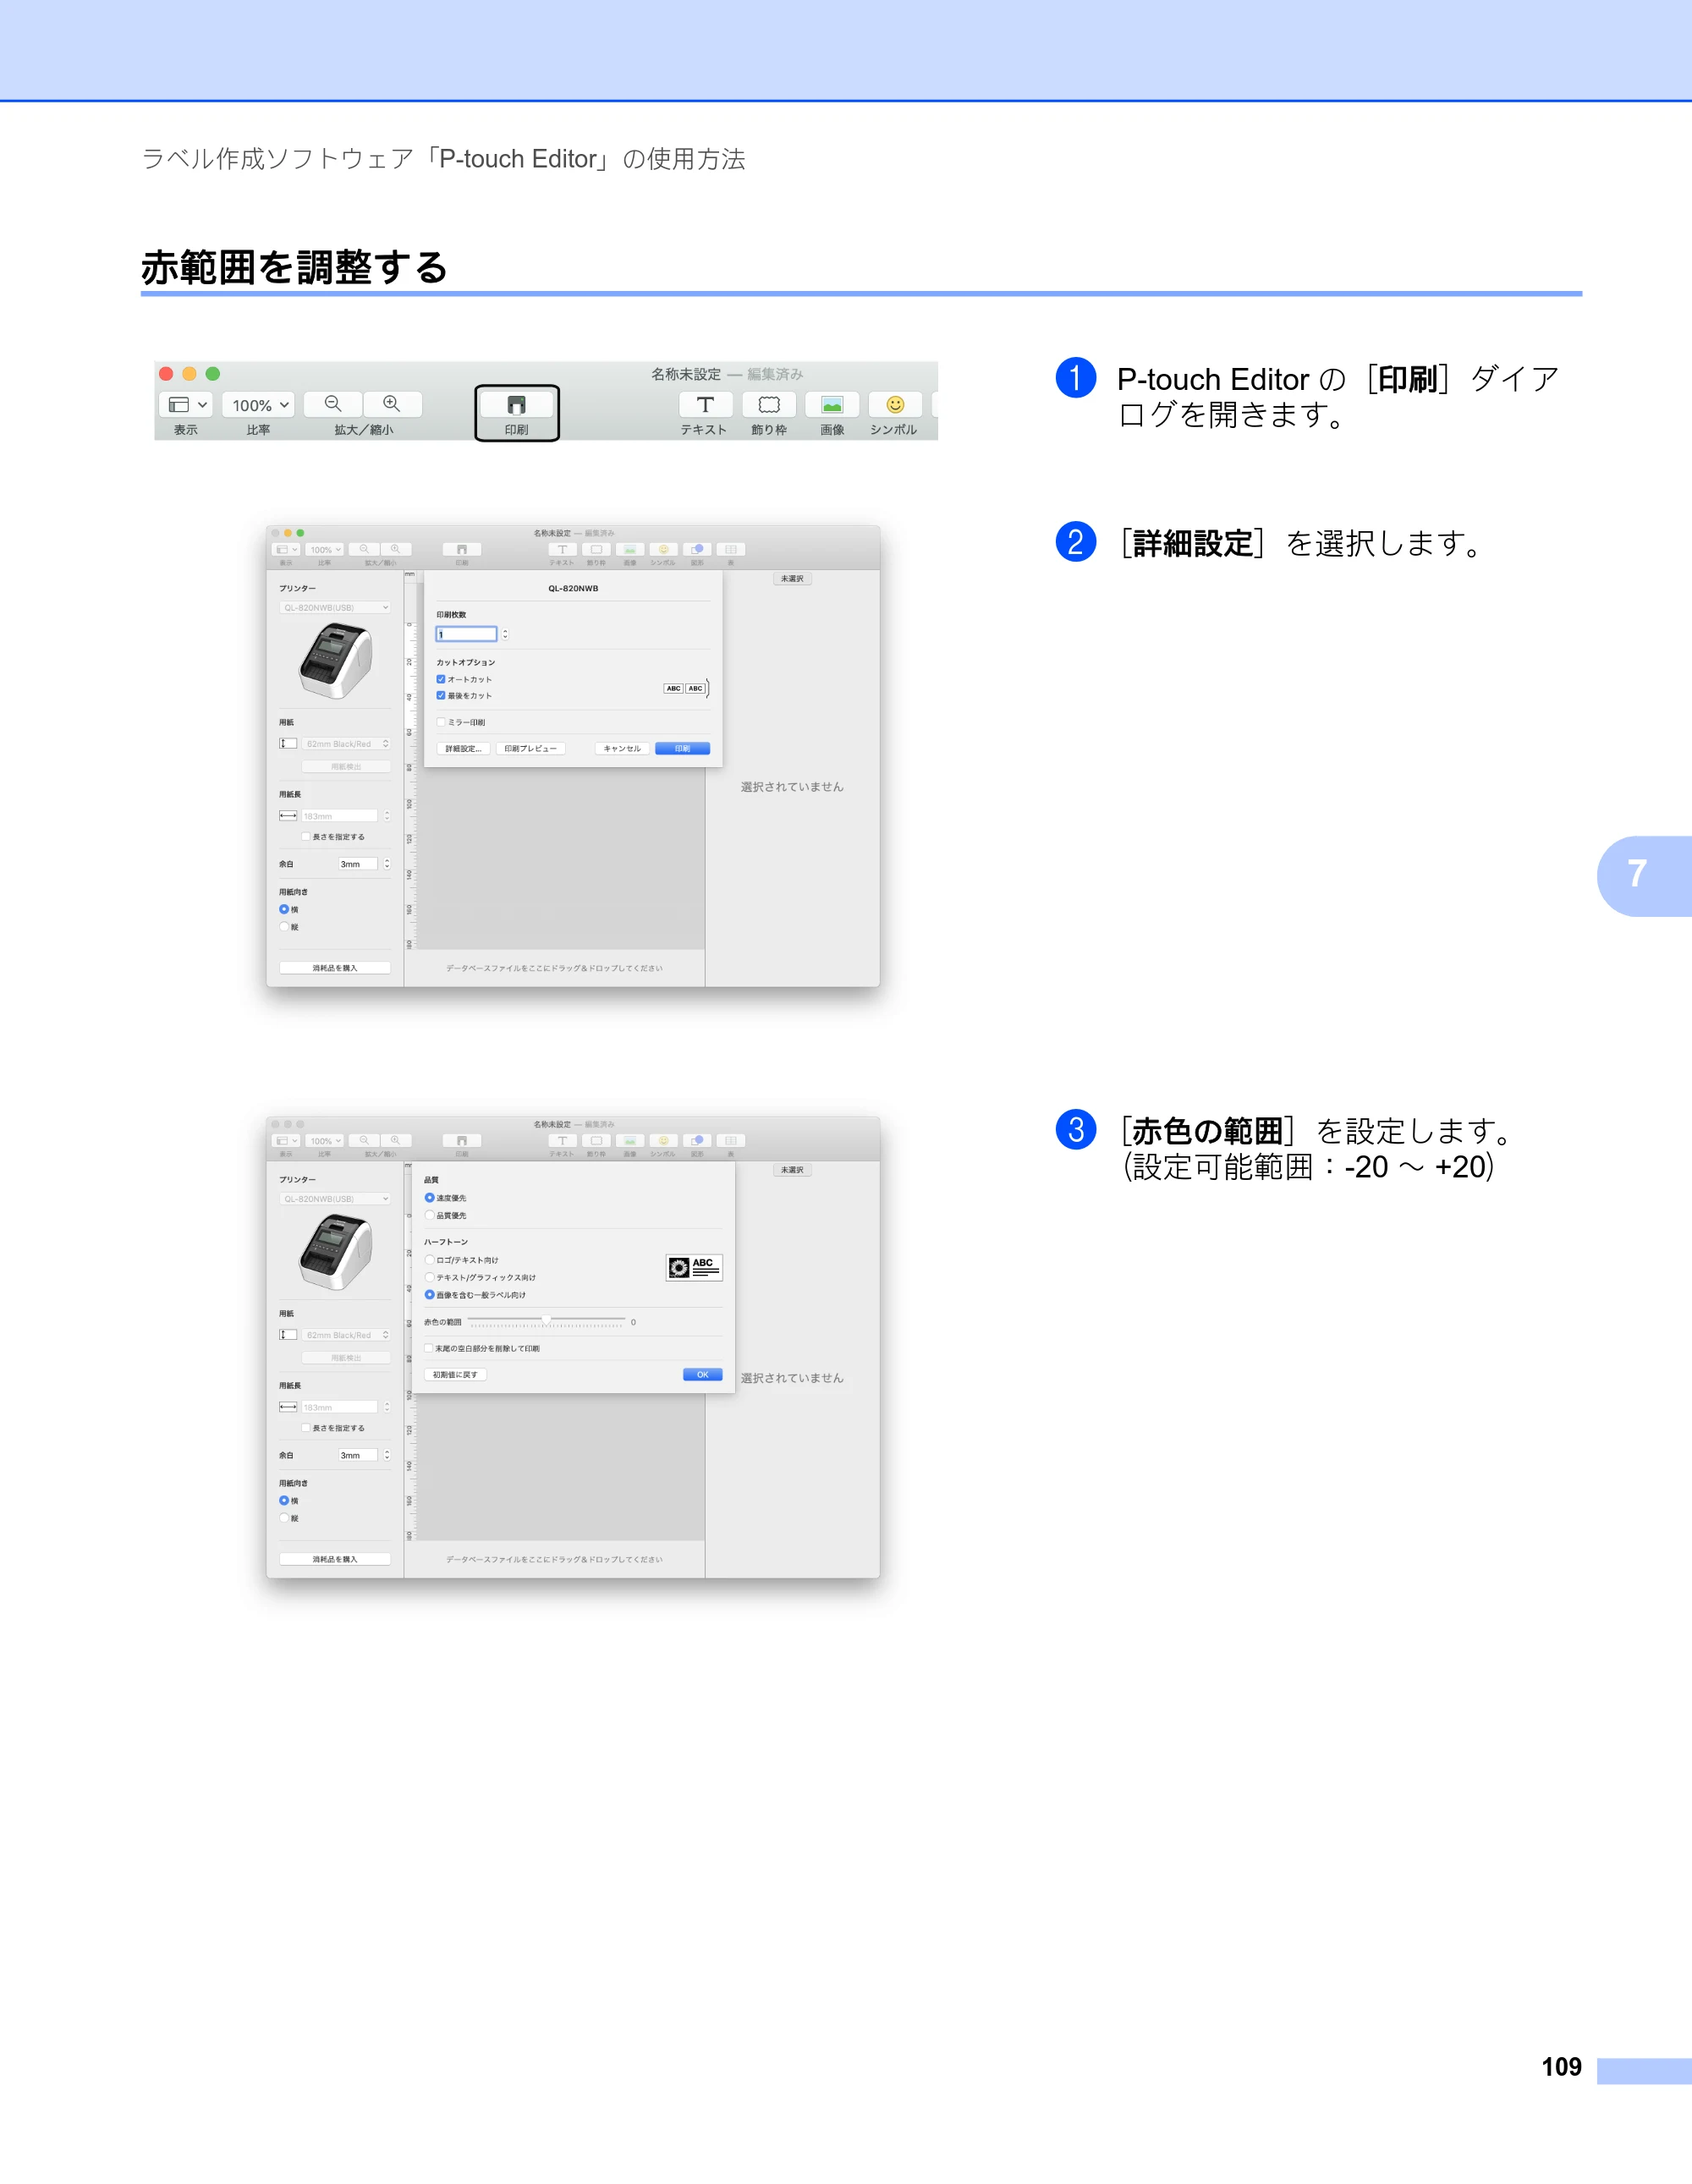Click the 図形 shape icon in the 赤色の範囲 screenshot
The height and width of the screenshot is (2184, 1692).
(x=697, y=1141)
